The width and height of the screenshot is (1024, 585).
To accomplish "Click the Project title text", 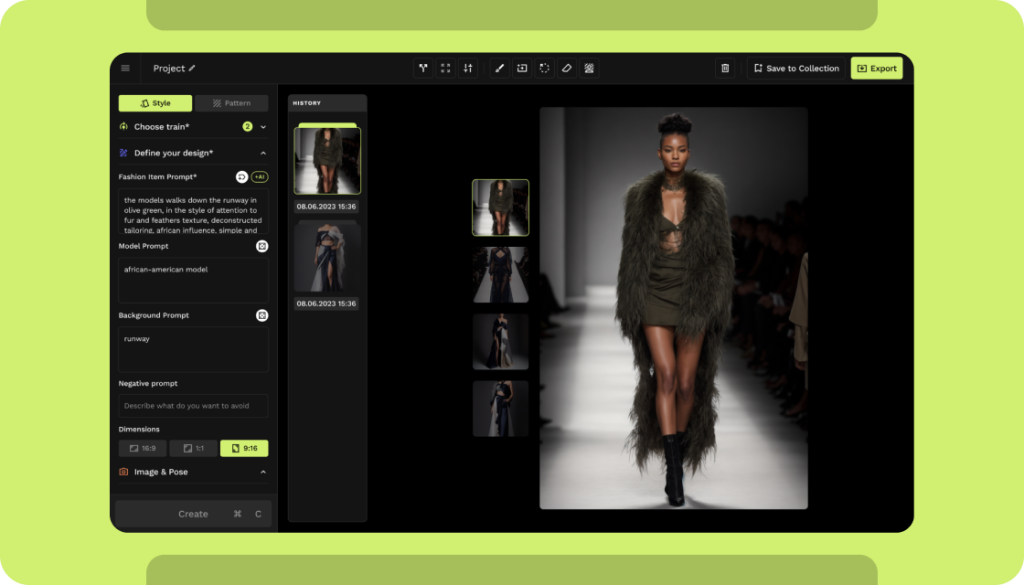I will point(169,68).
